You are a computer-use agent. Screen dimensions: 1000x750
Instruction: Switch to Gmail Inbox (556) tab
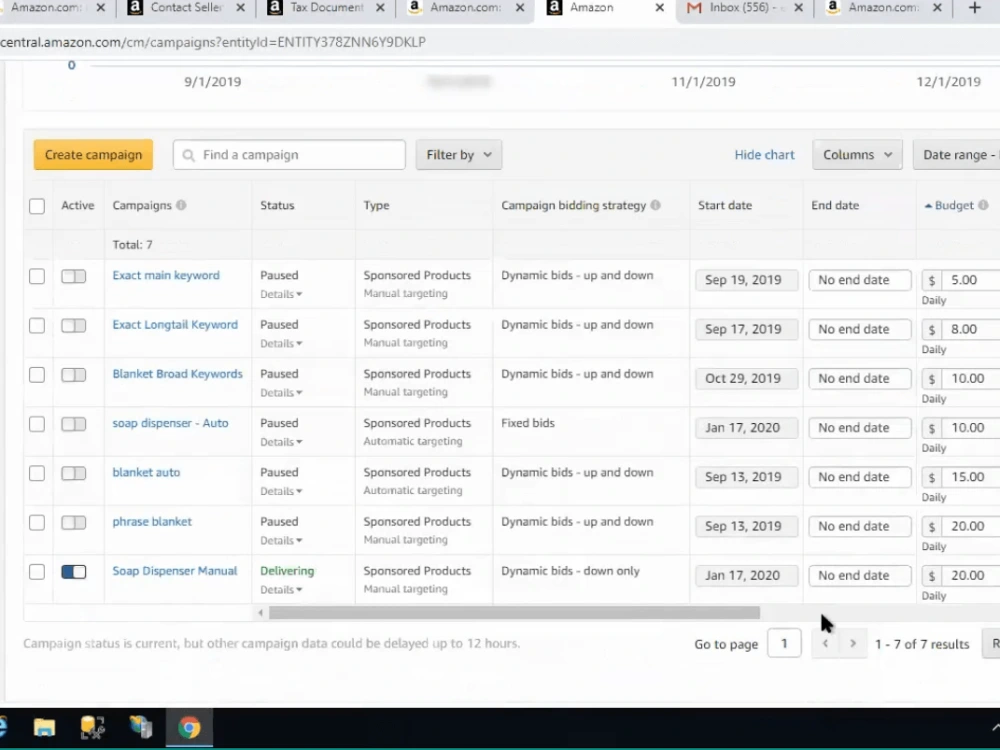(743, 8)
